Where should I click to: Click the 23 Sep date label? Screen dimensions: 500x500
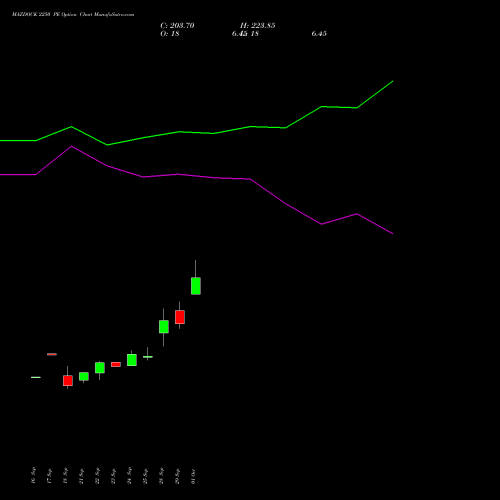tap(113, 475)
